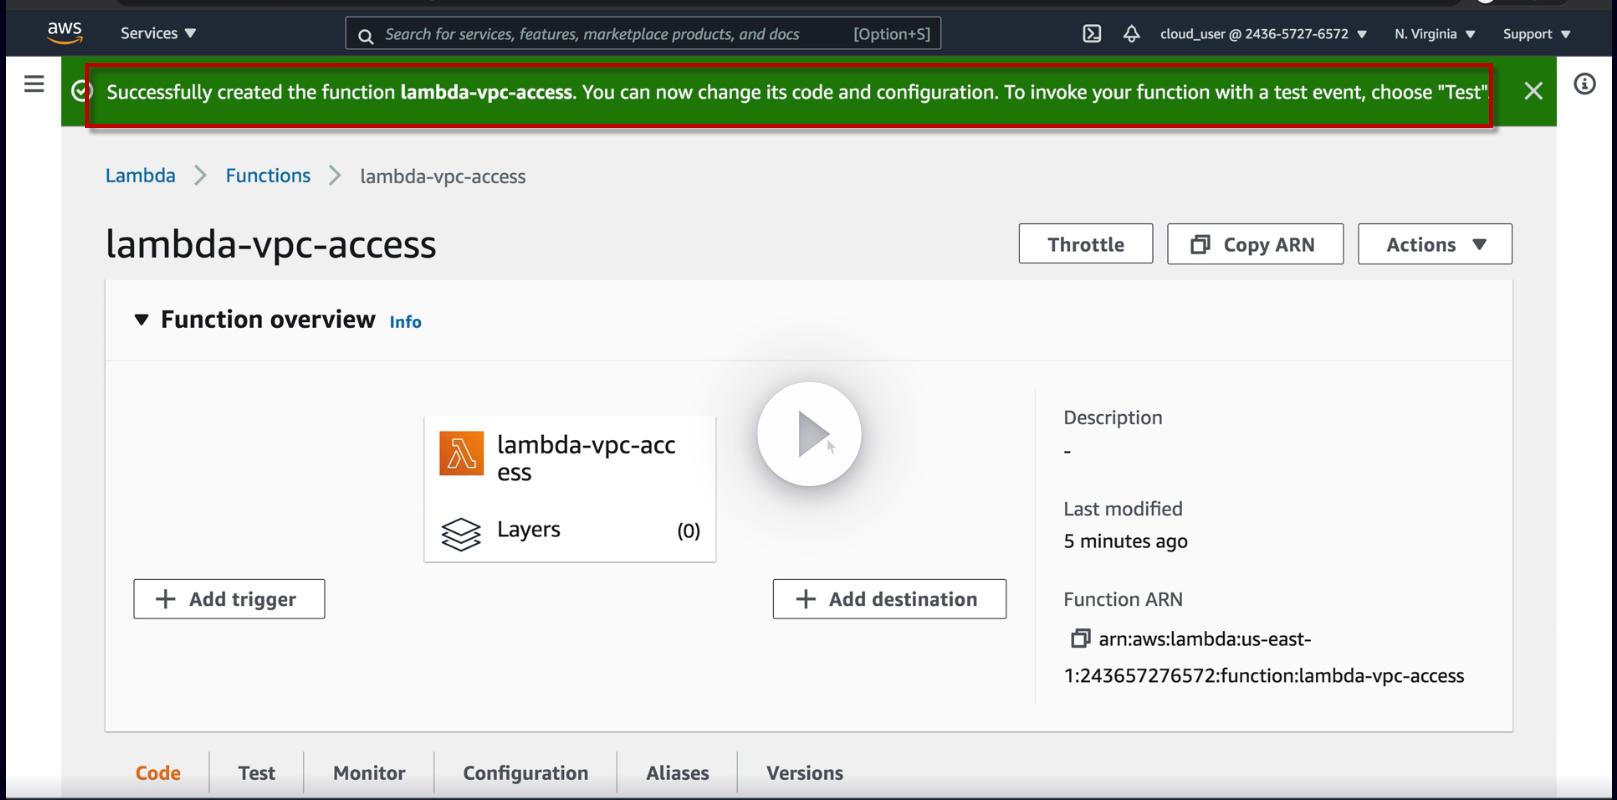Go to the Lambda breadcrumb link
Image resolution: width=1617 pixels, height=800 pixels.
(x=140, y=176)
